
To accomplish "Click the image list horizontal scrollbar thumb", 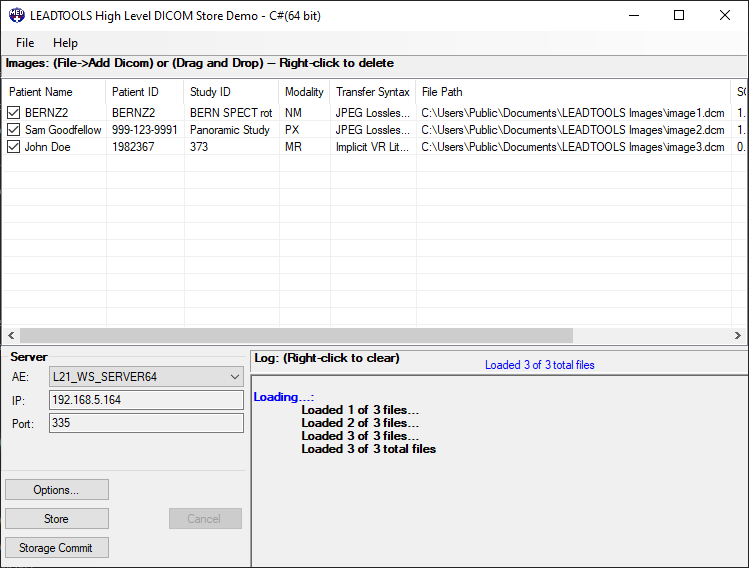I will pyautogui.click(x=296, y=335).
